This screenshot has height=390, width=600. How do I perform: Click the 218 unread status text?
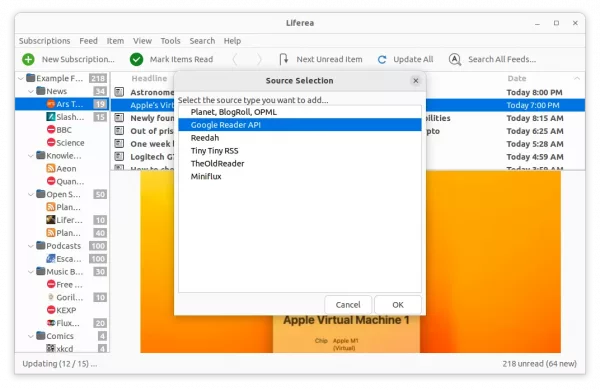[x=539, y=364]
